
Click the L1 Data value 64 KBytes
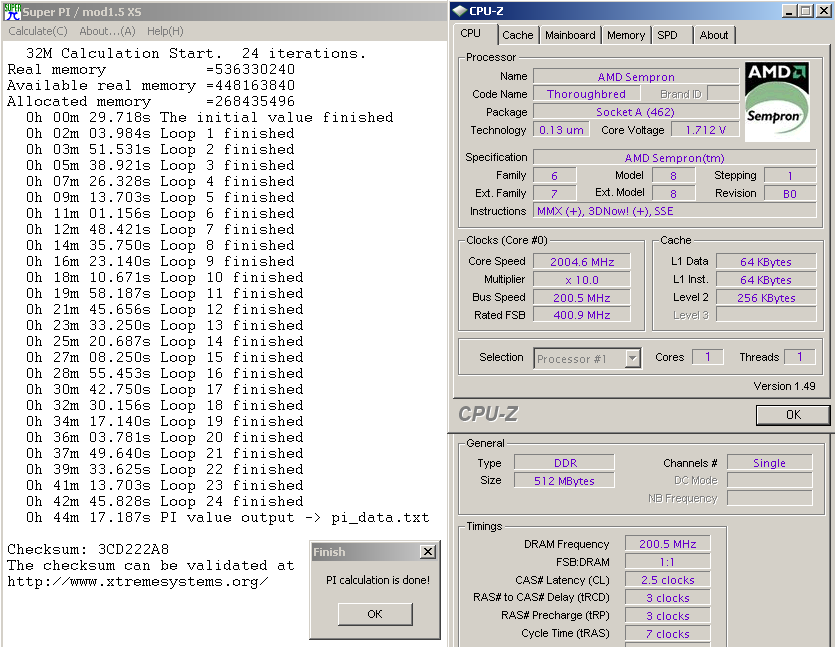pyautogui.click(x=766, y=261)
